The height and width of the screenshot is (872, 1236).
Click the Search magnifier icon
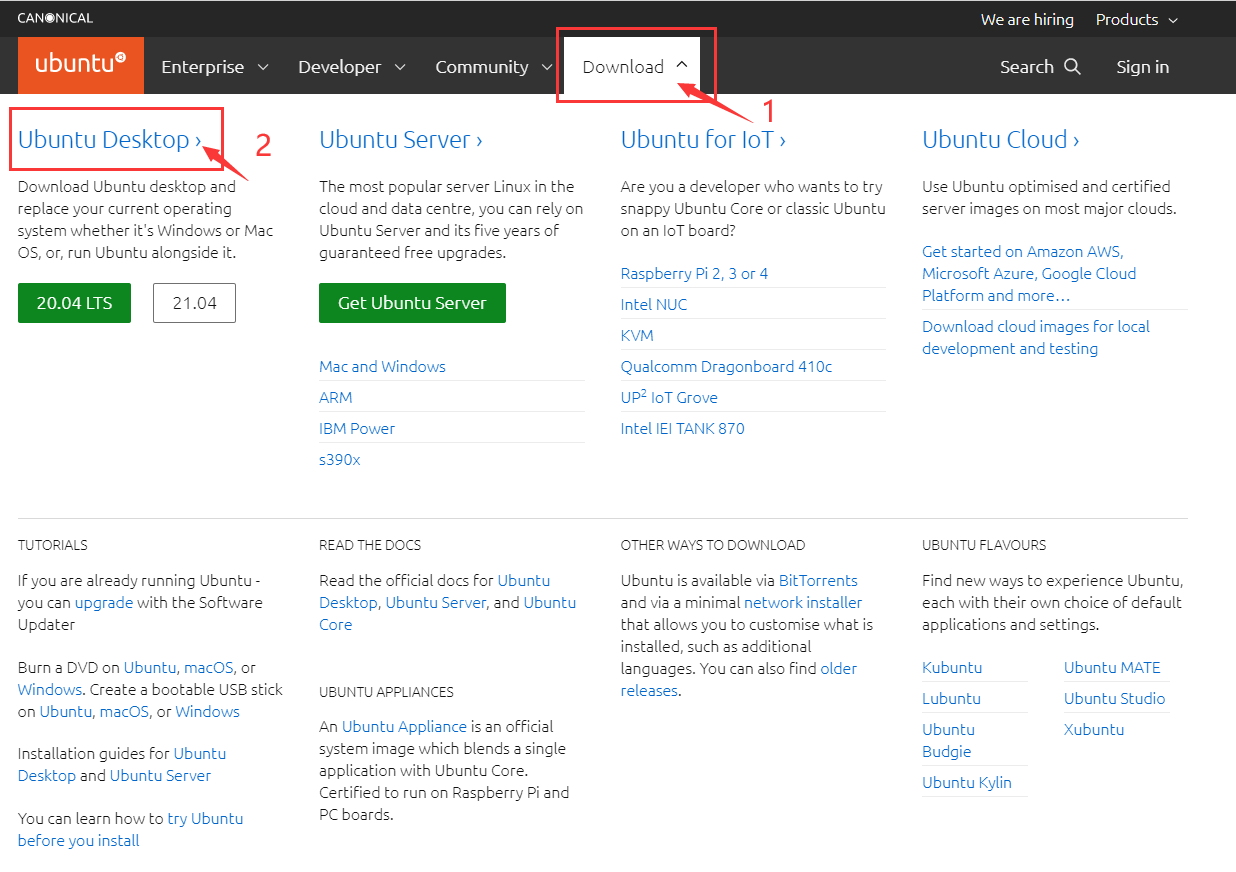click(x=1072, y=67)
